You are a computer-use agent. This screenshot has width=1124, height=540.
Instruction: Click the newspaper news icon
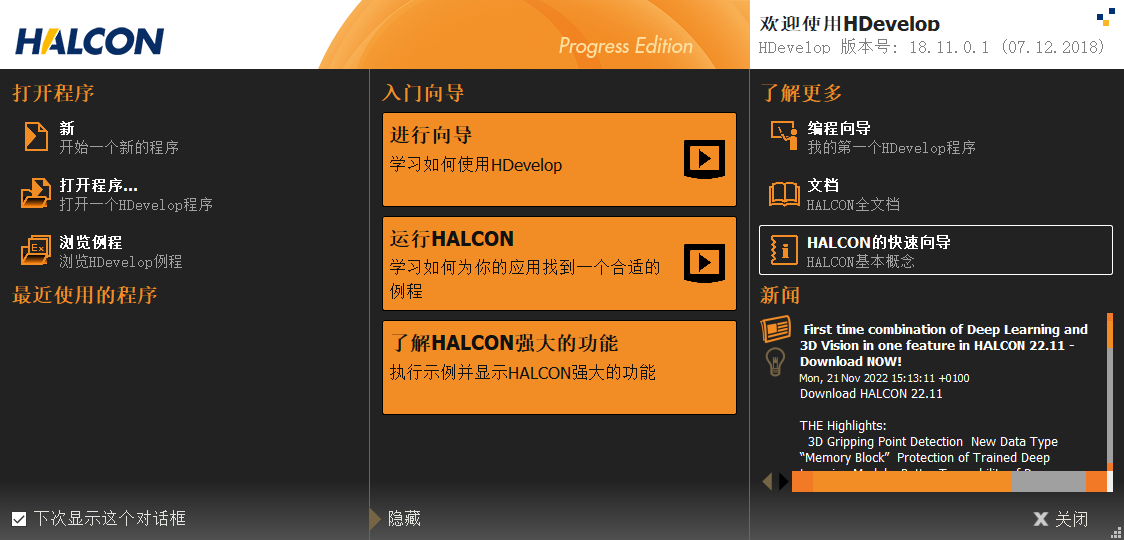pos(776,329)
